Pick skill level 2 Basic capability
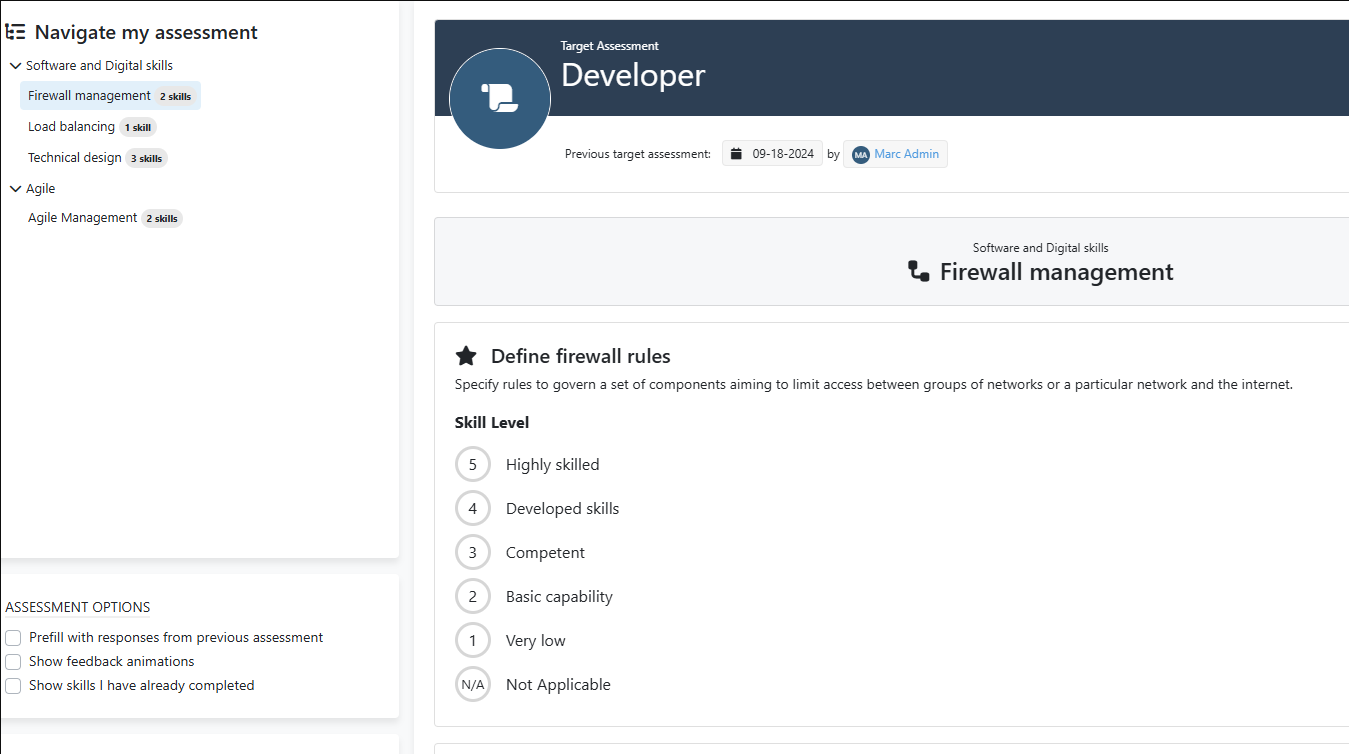Viewport: 1349px width, 754px height. pyautogui.click(x=473, y=596)
